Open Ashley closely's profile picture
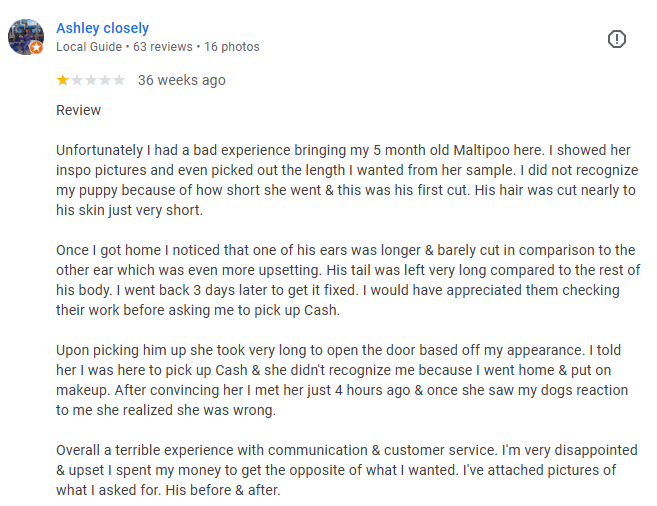Screen dimensions: 657x506 (x=25, y=36)
